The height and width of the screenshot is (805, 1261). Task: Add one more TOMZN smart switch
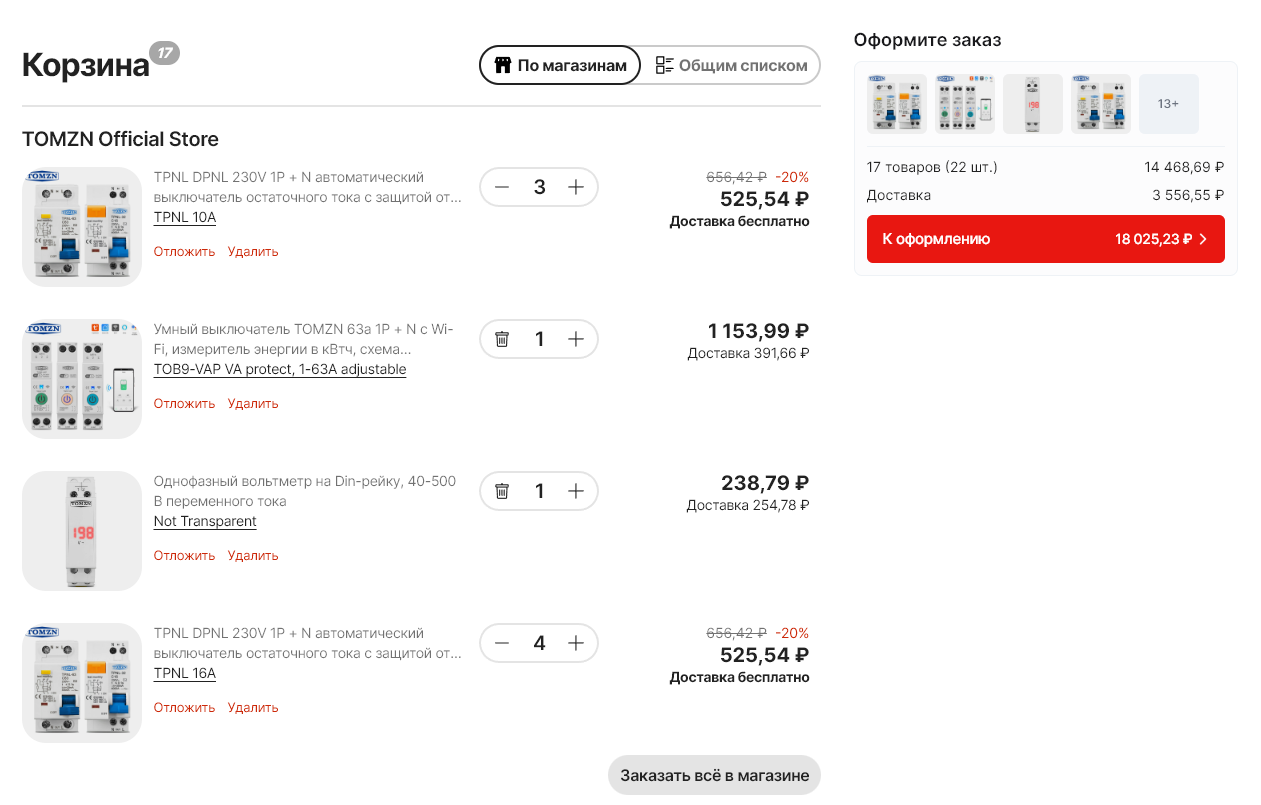[576, 339]
